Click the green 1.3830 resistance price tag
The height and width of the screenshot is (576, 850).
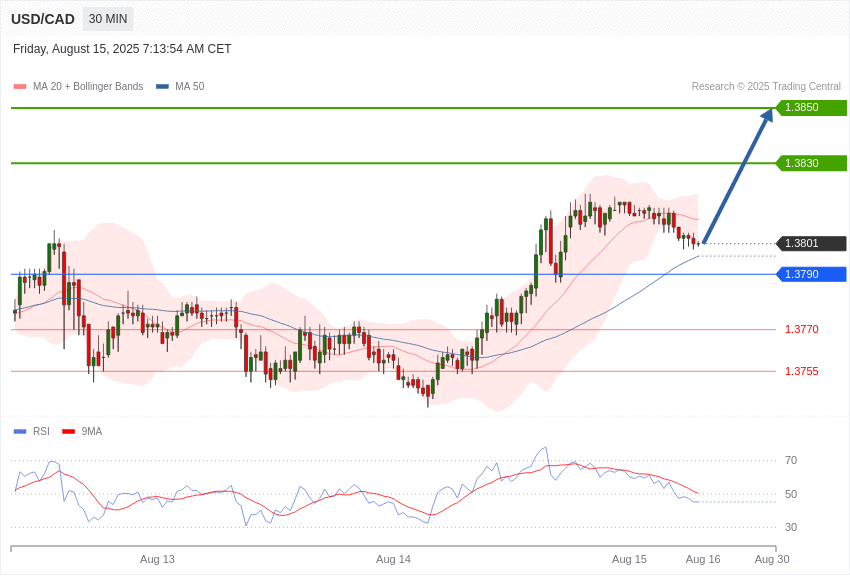pyautogui.click(x=812, y=163)
